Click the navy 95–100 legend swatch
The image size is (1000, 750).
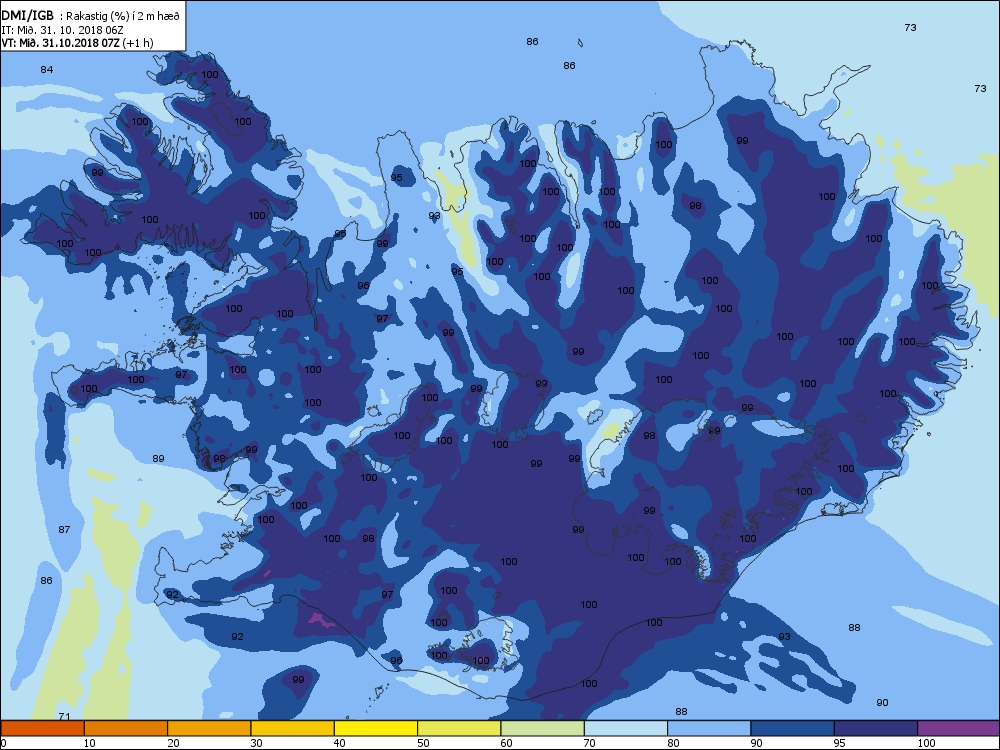876,728
